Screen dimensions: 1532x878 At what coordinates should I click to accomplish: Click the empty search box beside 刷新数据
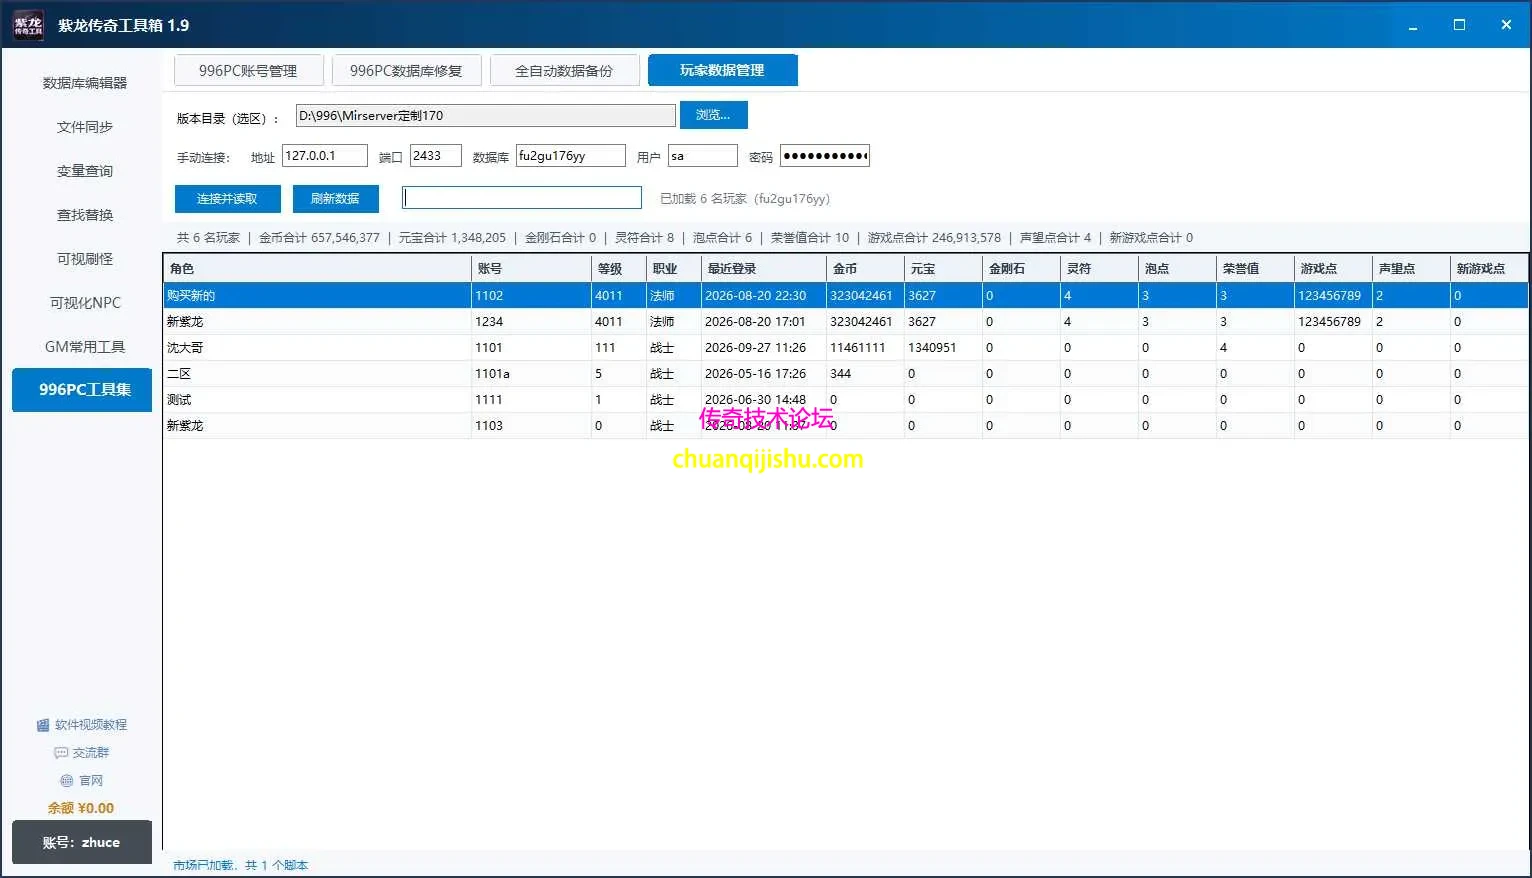[522, 198]
